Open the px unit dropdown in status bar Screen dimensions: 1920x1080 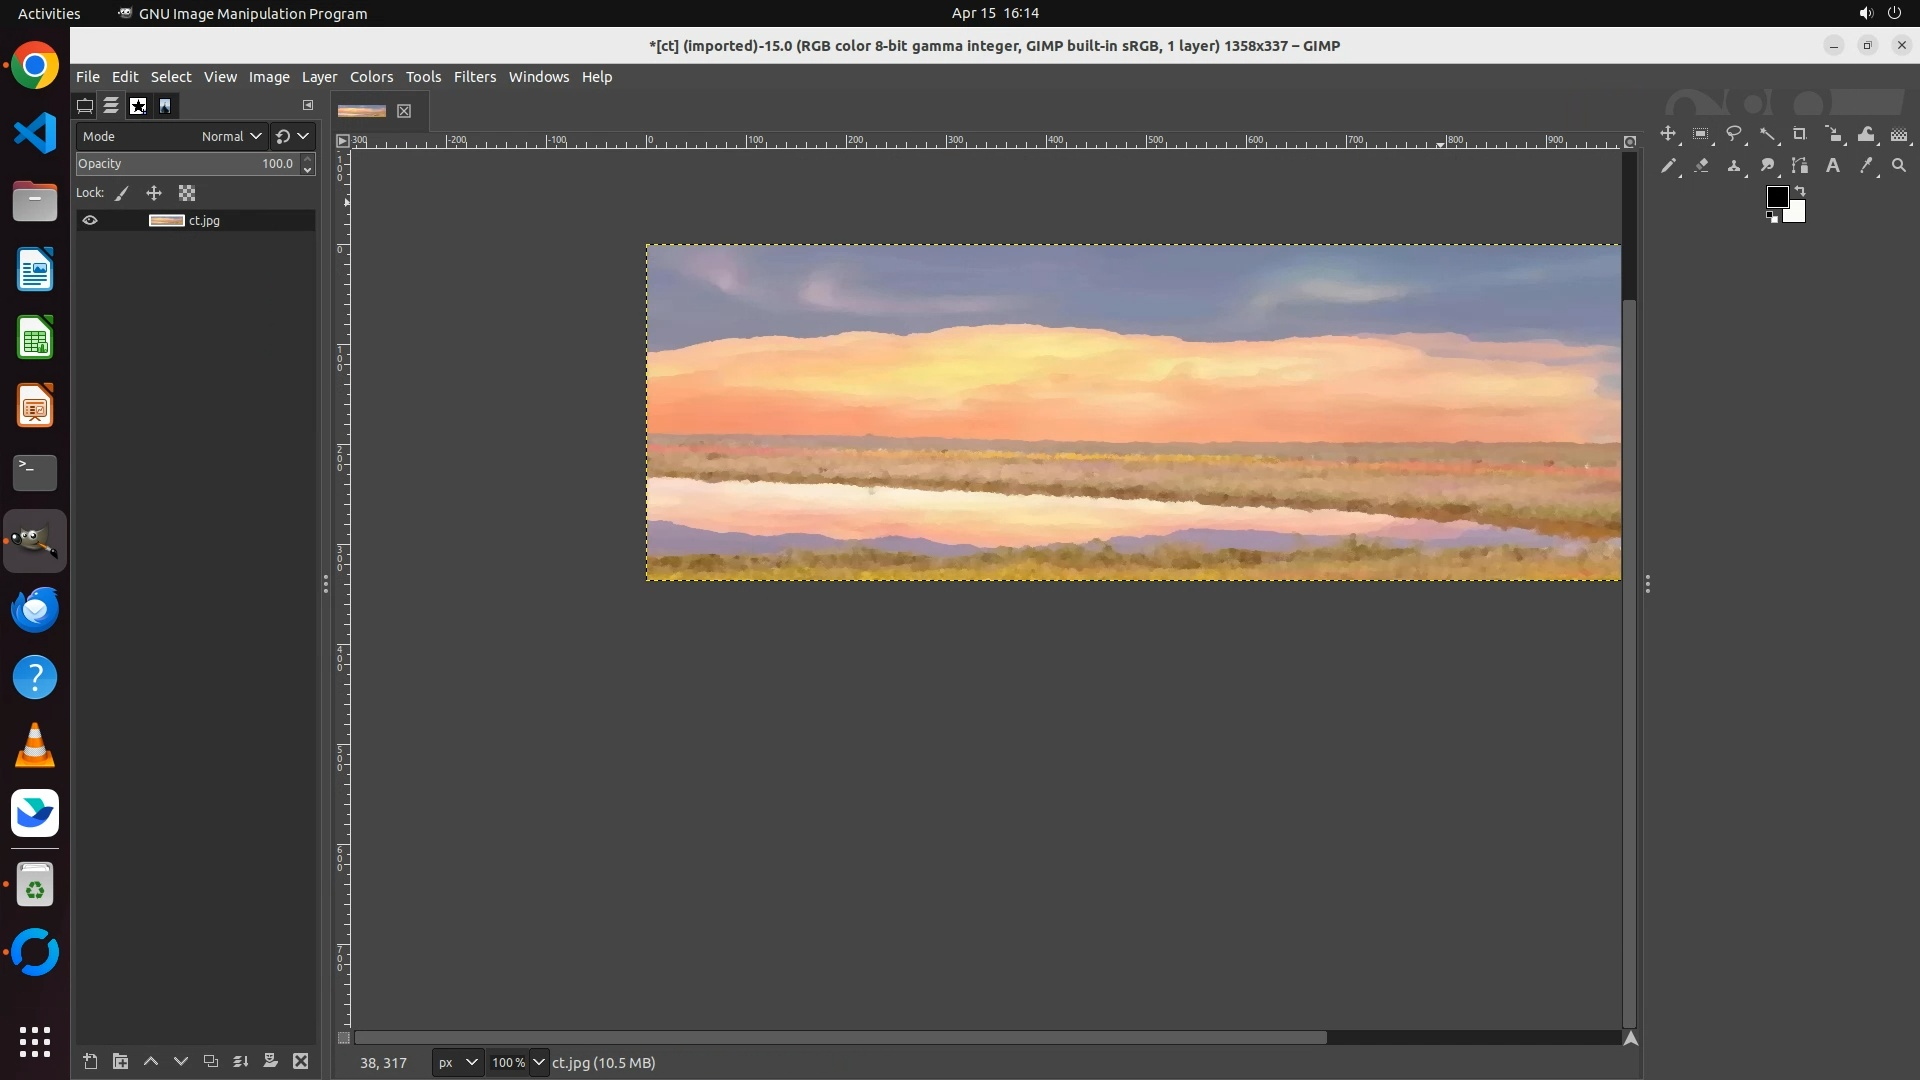coord(458,1062)
